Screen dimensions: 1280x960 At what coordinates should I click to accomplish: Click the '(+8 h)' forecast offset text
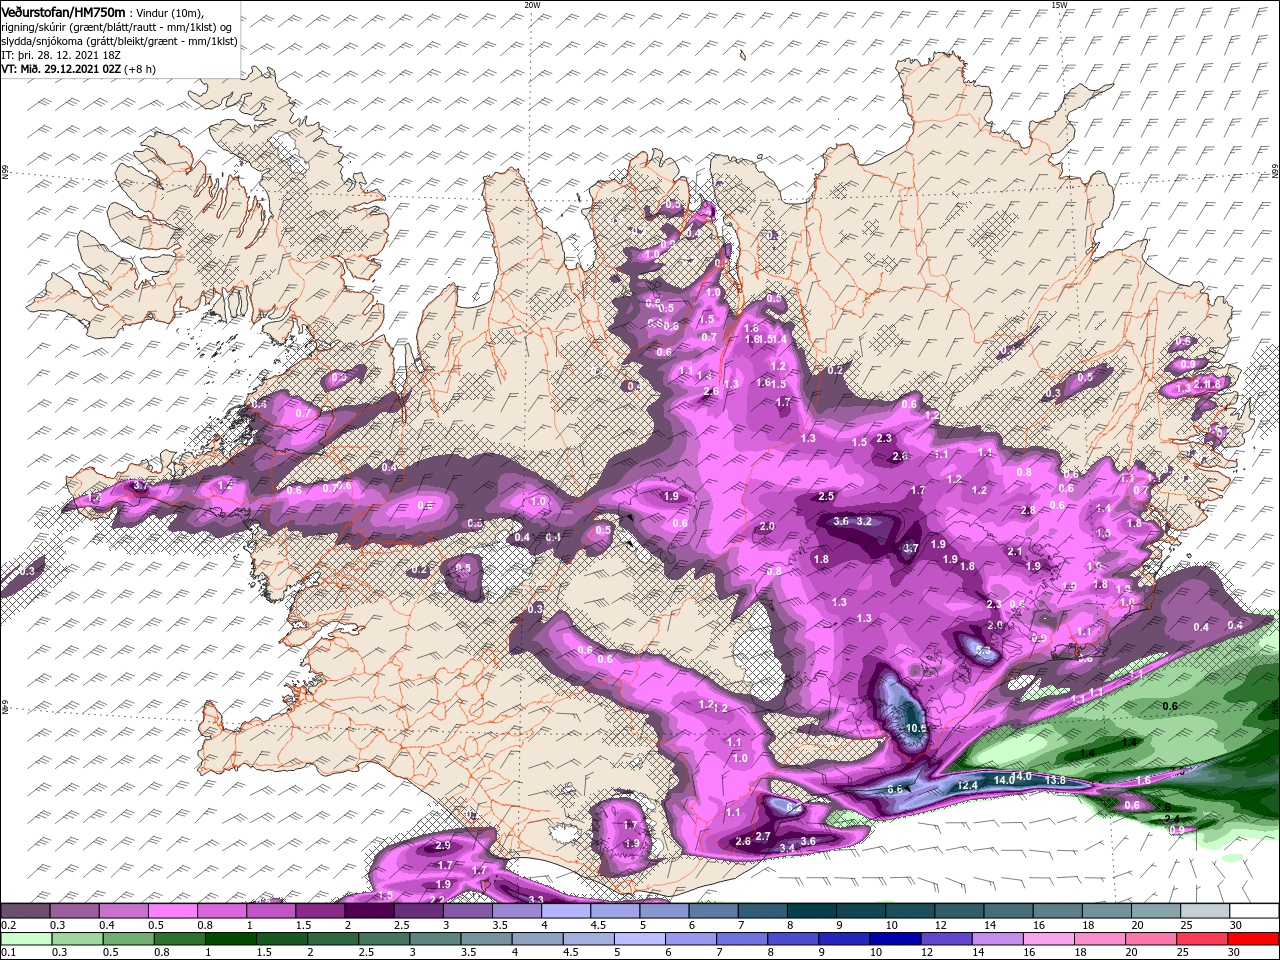pos(141,69)
